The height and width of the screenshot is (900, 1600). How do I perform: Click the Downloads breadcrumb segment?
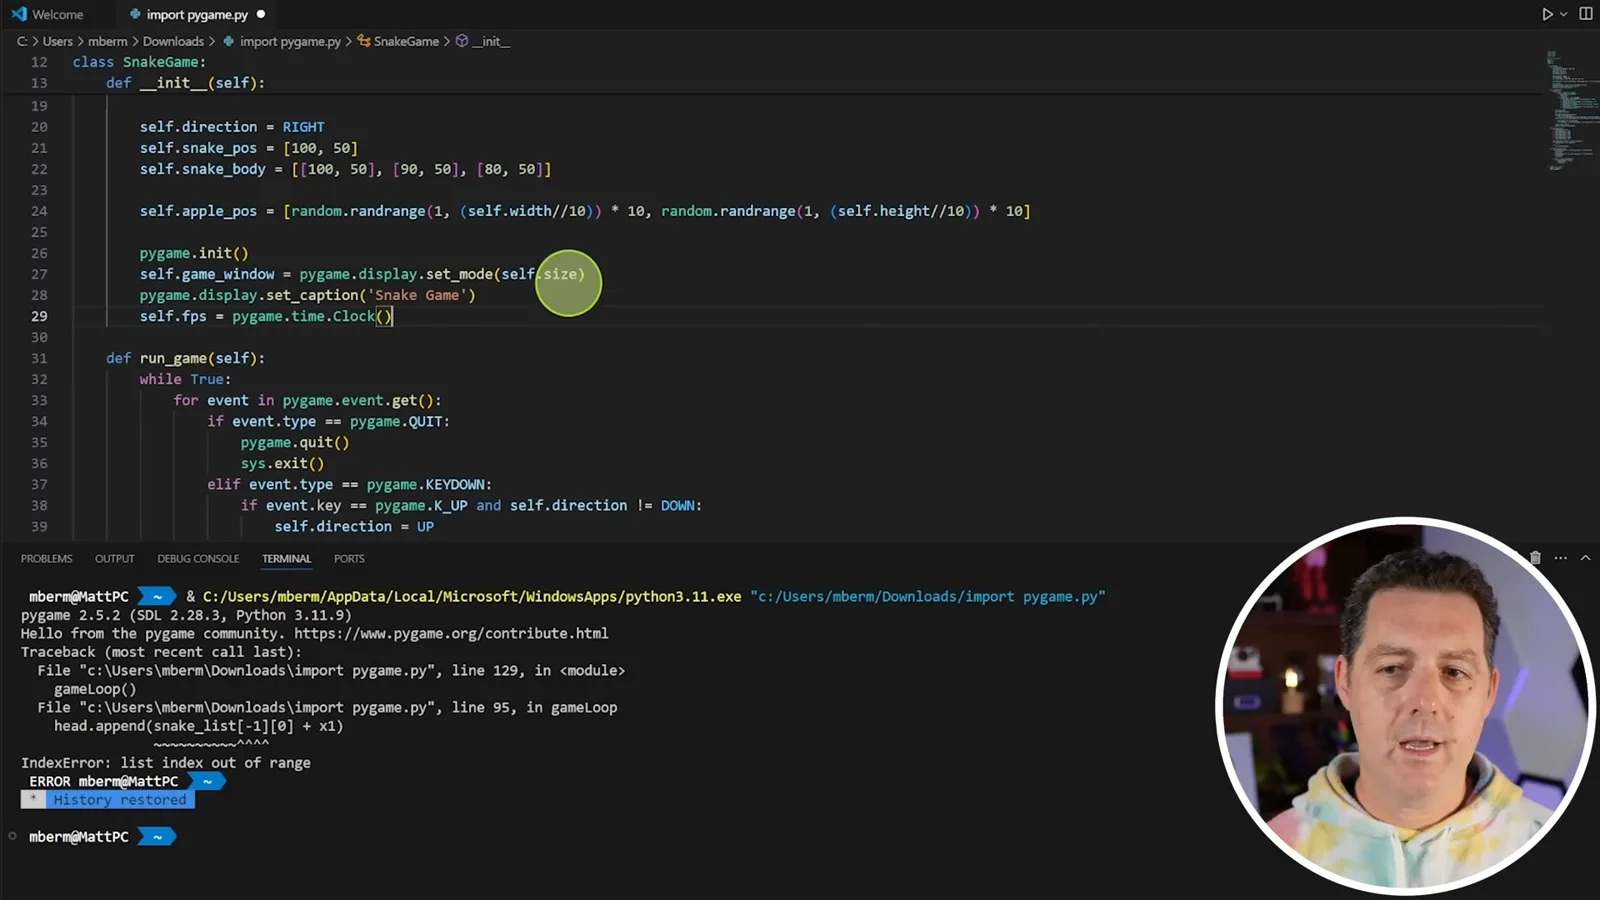(173, 41)
